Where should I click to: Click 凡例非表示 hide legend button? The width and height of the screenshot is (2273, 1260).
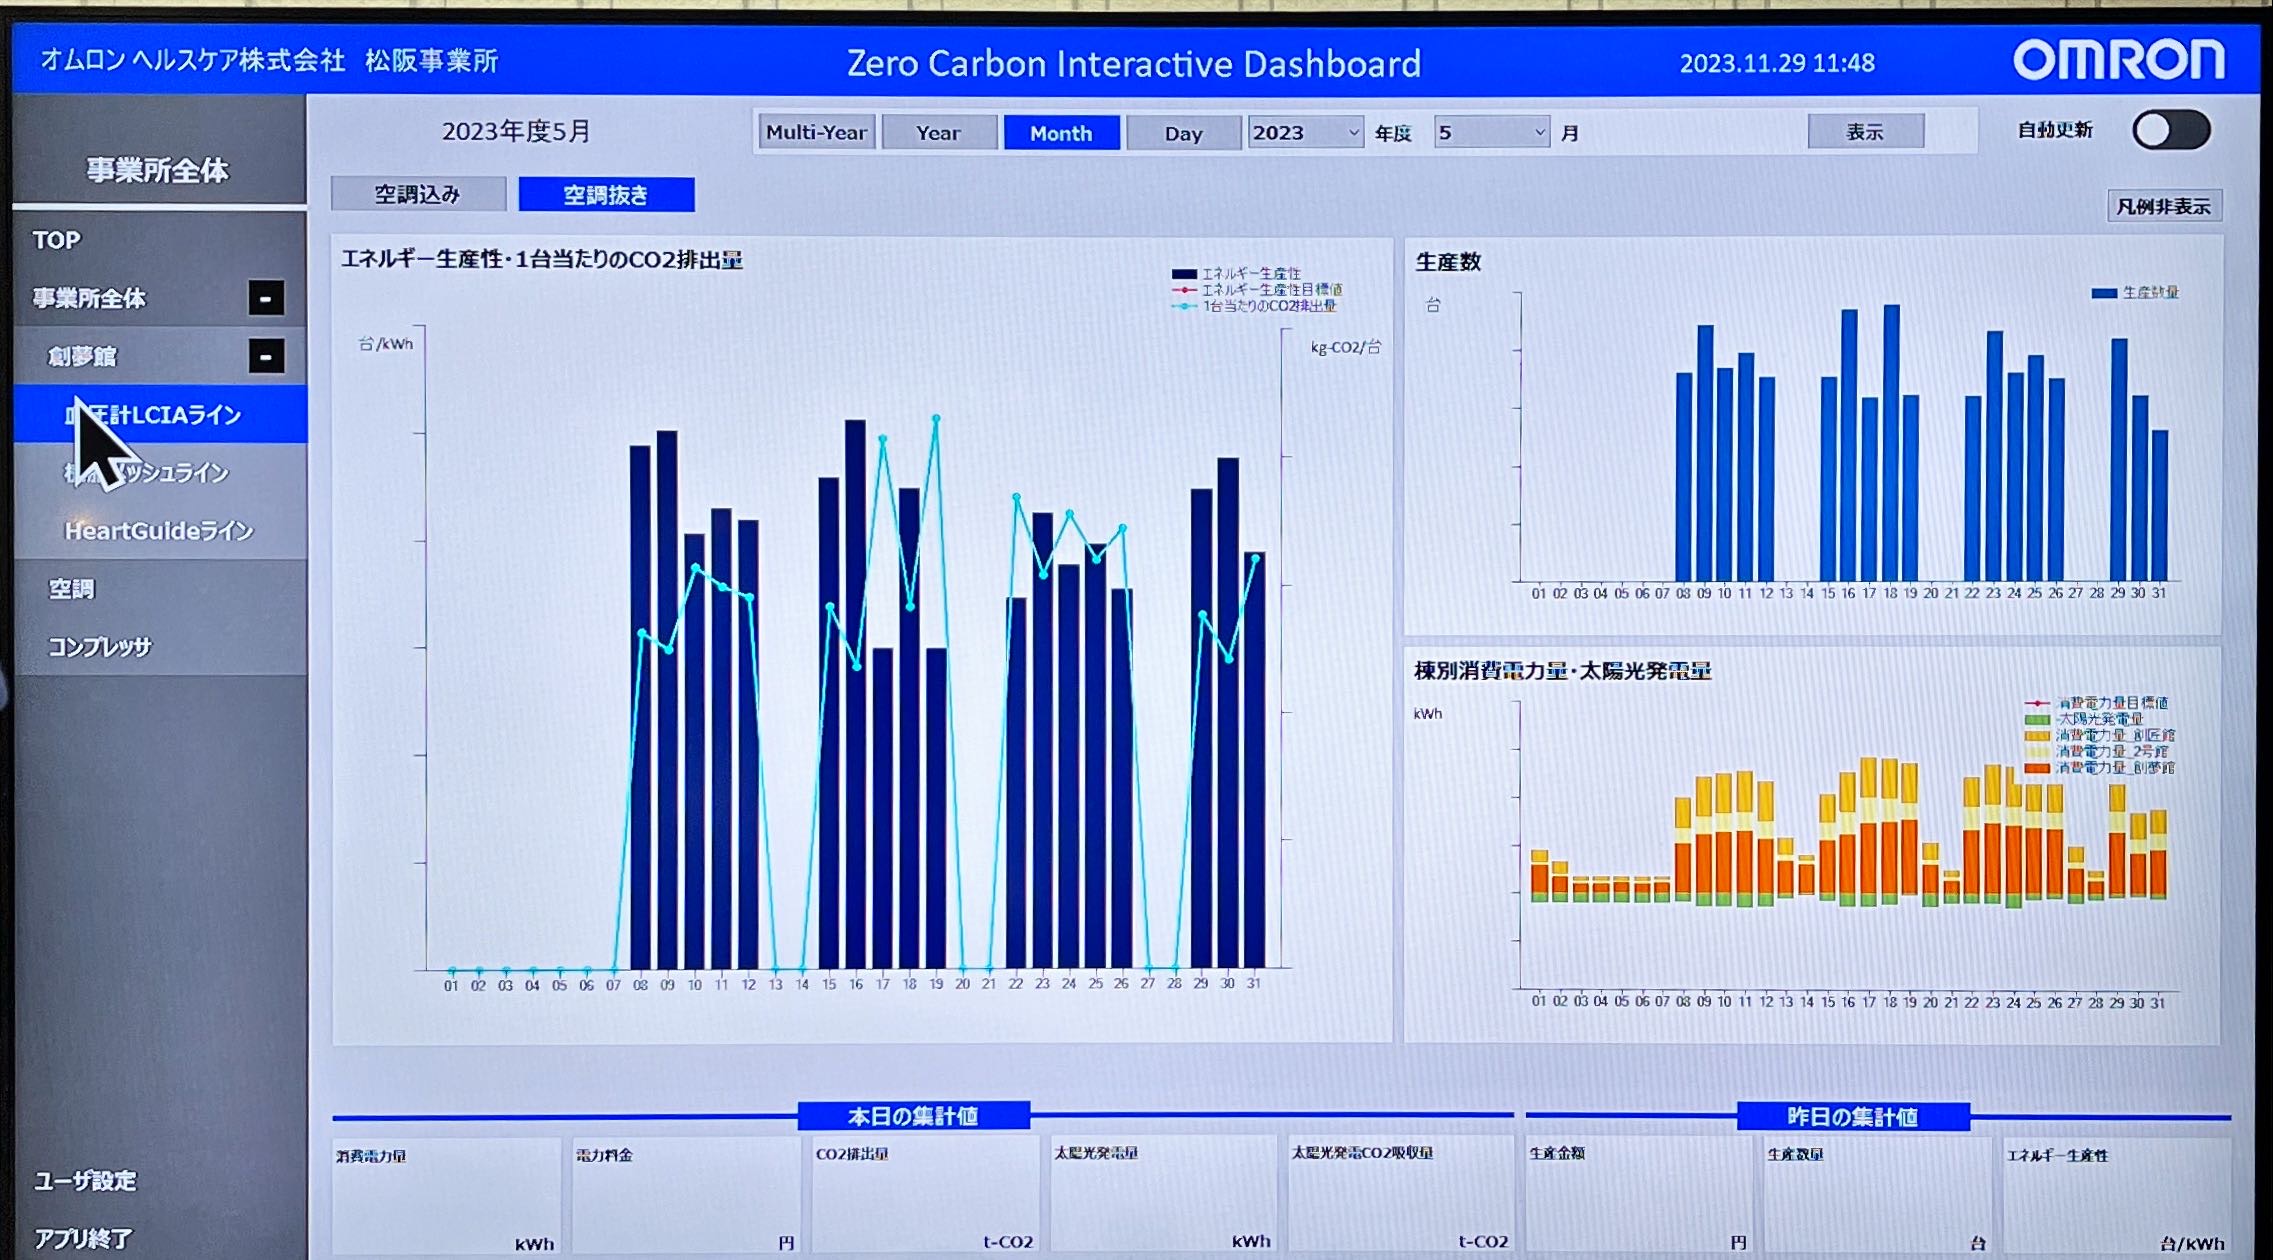[x=2163, y=206]
